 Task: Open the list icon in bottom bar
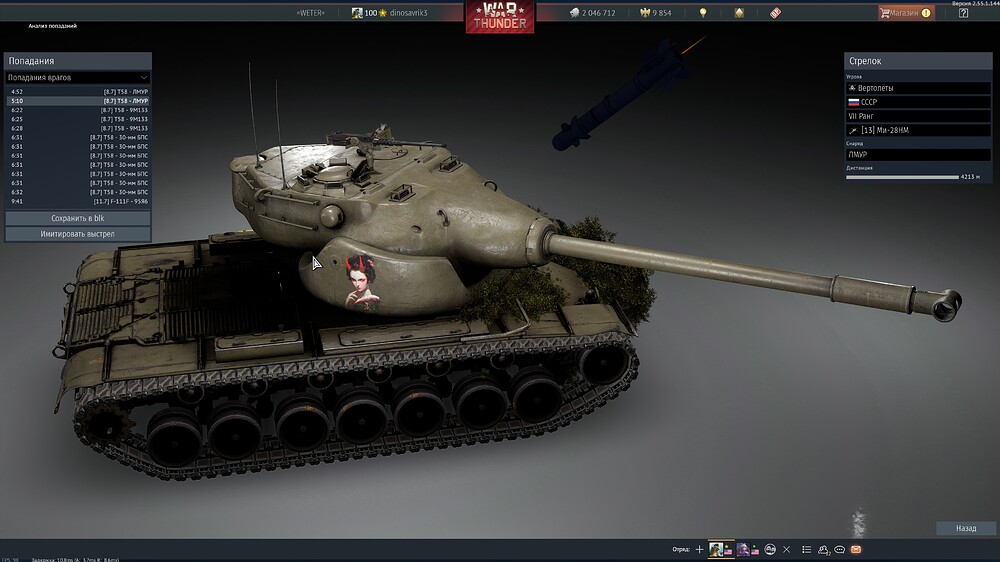pos(807,549)
